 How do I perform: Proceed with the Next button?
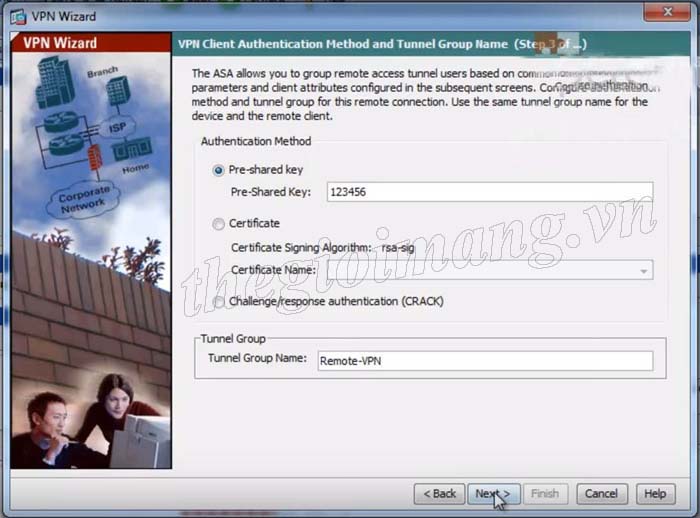point(494,493)
